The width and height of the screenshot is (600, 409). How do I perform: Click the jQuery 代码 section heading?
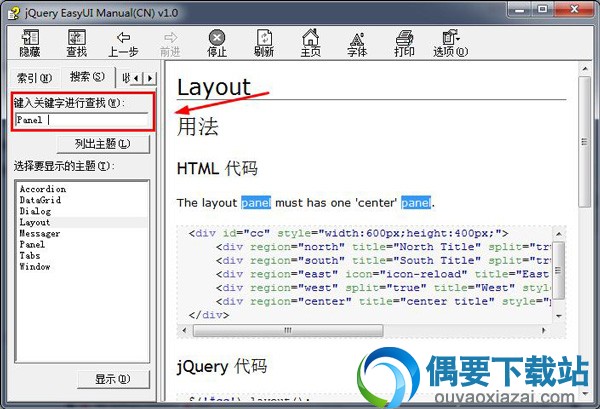[222, 366]
